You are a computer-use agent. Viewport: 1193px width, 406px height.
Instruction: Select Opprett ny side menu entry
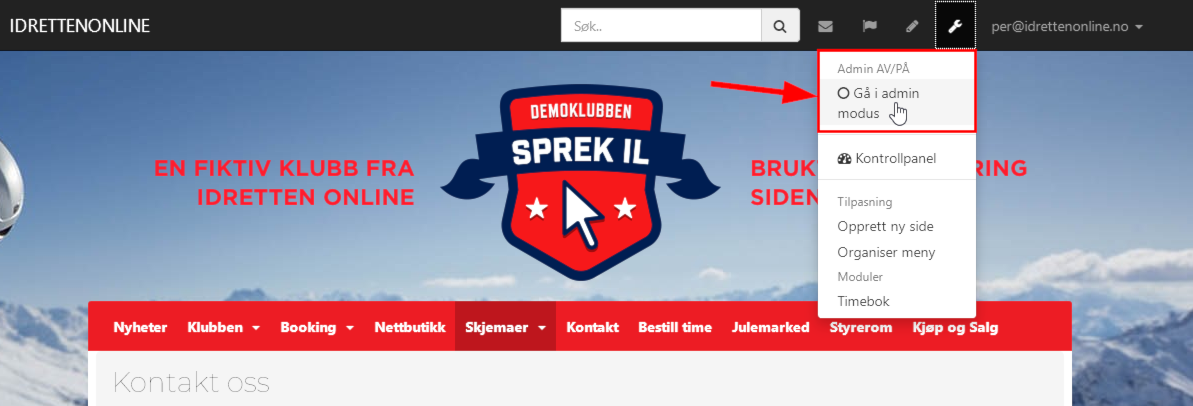click(886, 227)
